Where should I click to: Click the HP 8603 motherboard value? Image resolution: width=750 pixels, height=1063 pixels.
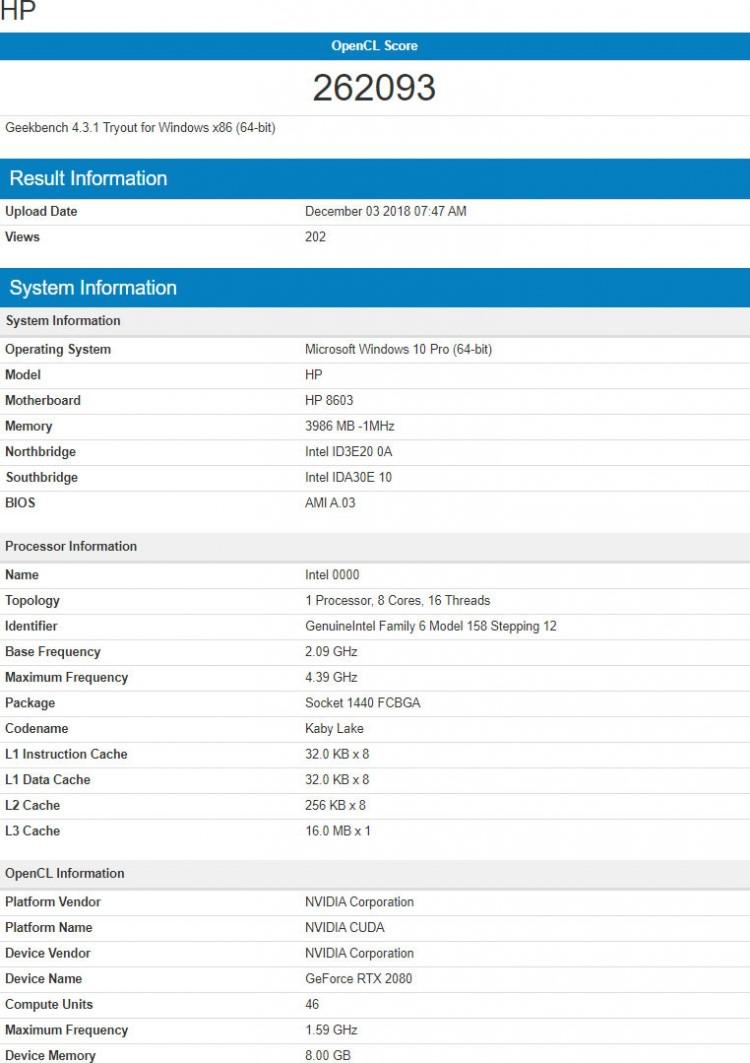(329, 400)
